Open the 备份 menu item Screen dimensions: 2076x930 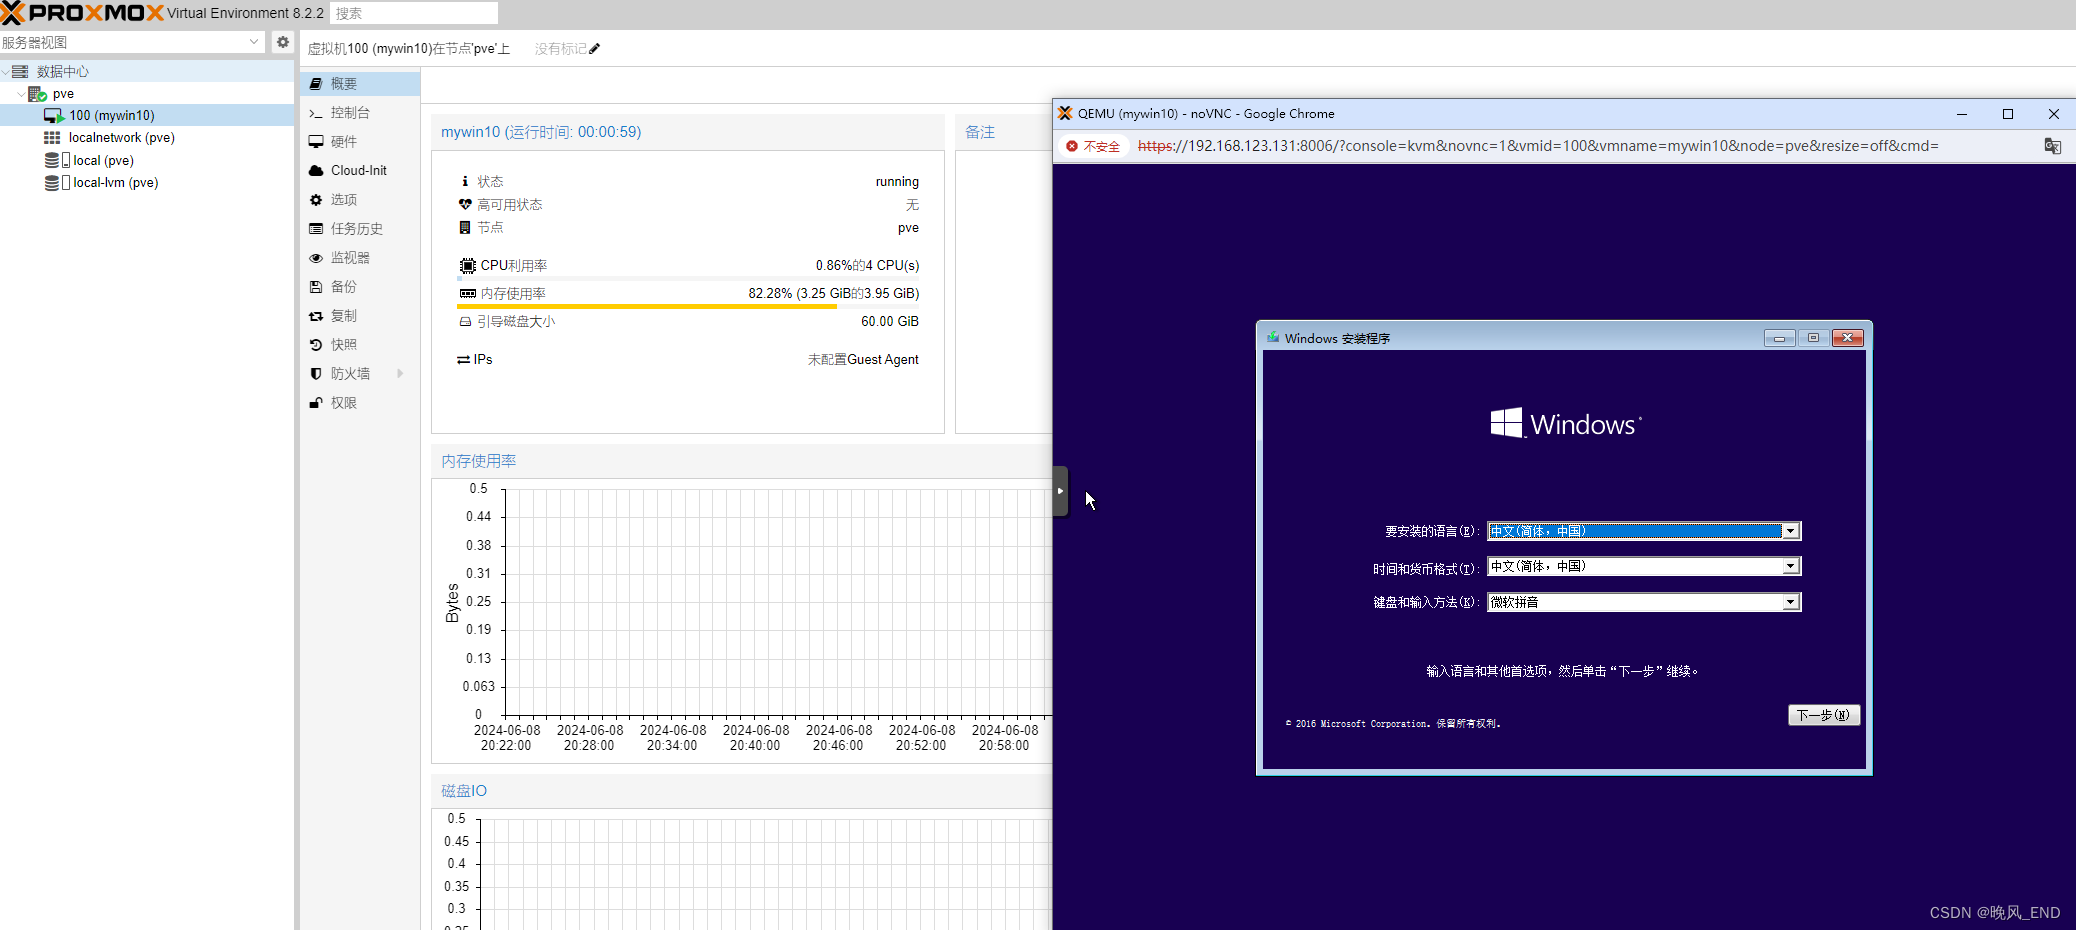click(x=360, y=287)
